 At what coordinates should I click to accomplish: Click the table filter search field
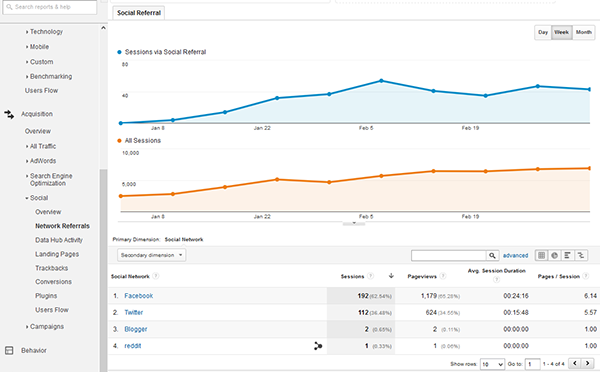449,255
